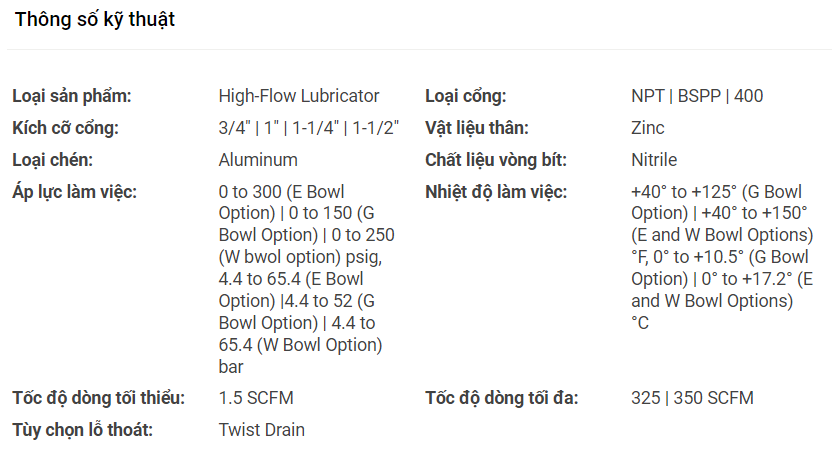
Task: Click the 'Nhiệt độ làm việc:' label
Action: click(496, 192)
